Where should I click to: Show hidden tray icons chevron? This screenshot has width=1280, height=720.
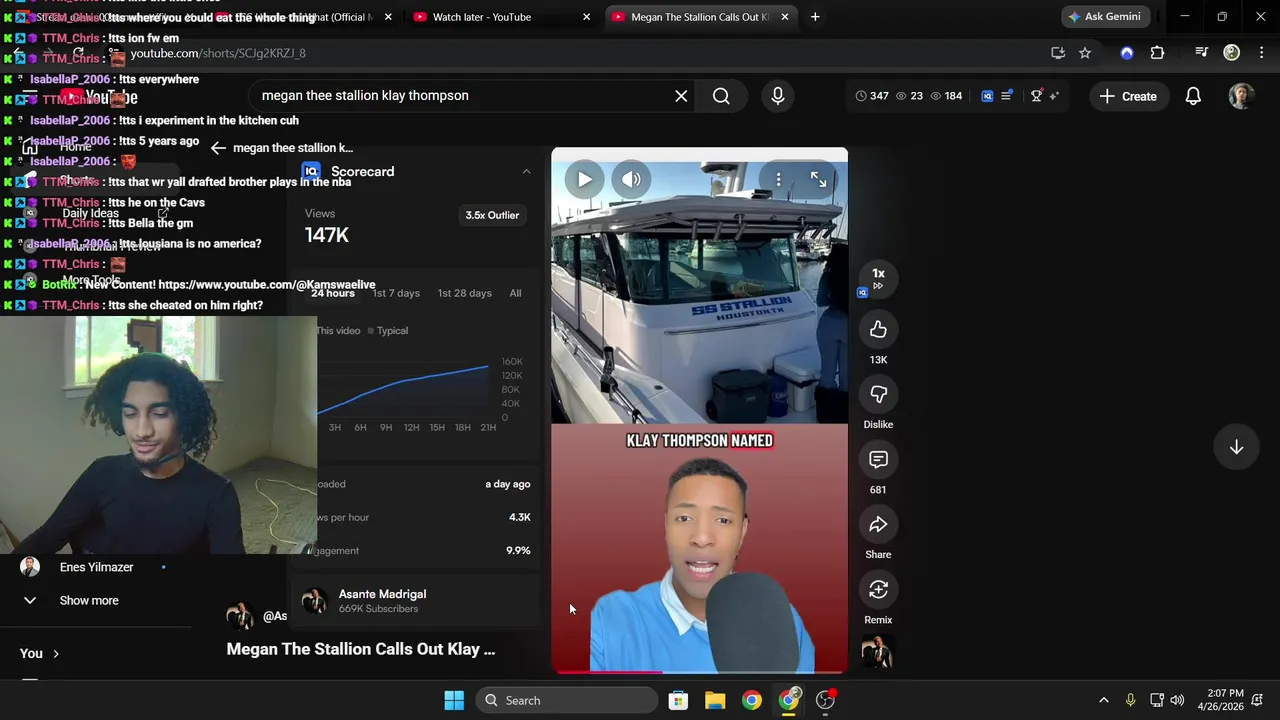(1104, 700)
